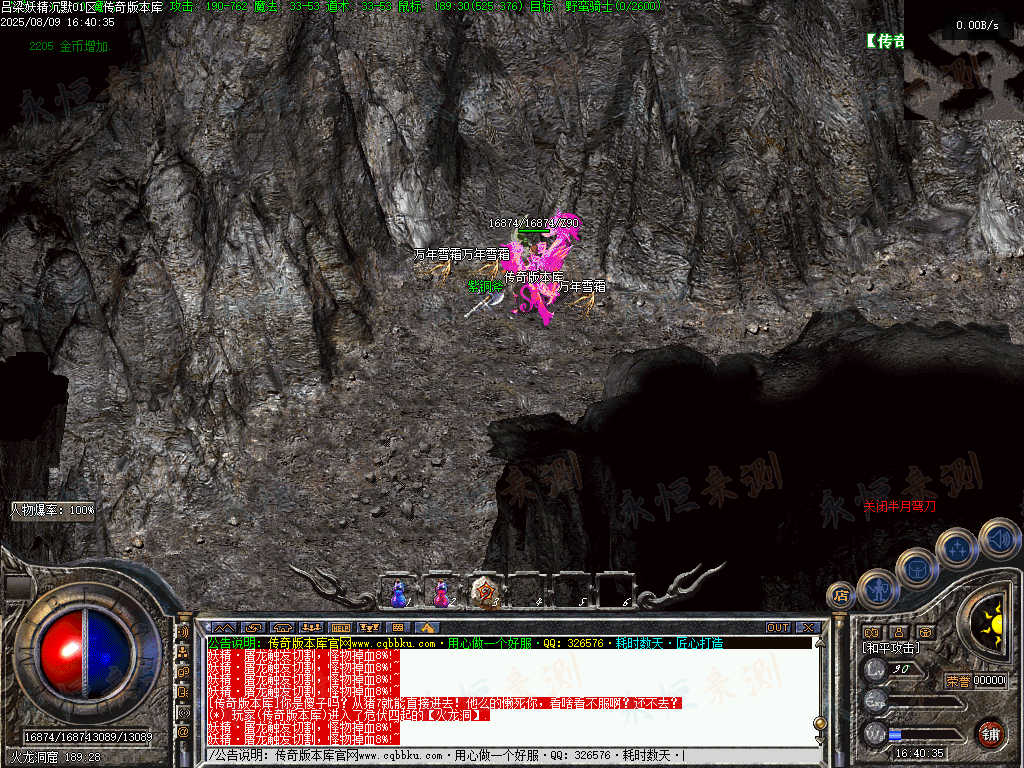Screen dimensions: 1024x768
Task: Select empty belt slot 6
Action: tap(615, 592)
